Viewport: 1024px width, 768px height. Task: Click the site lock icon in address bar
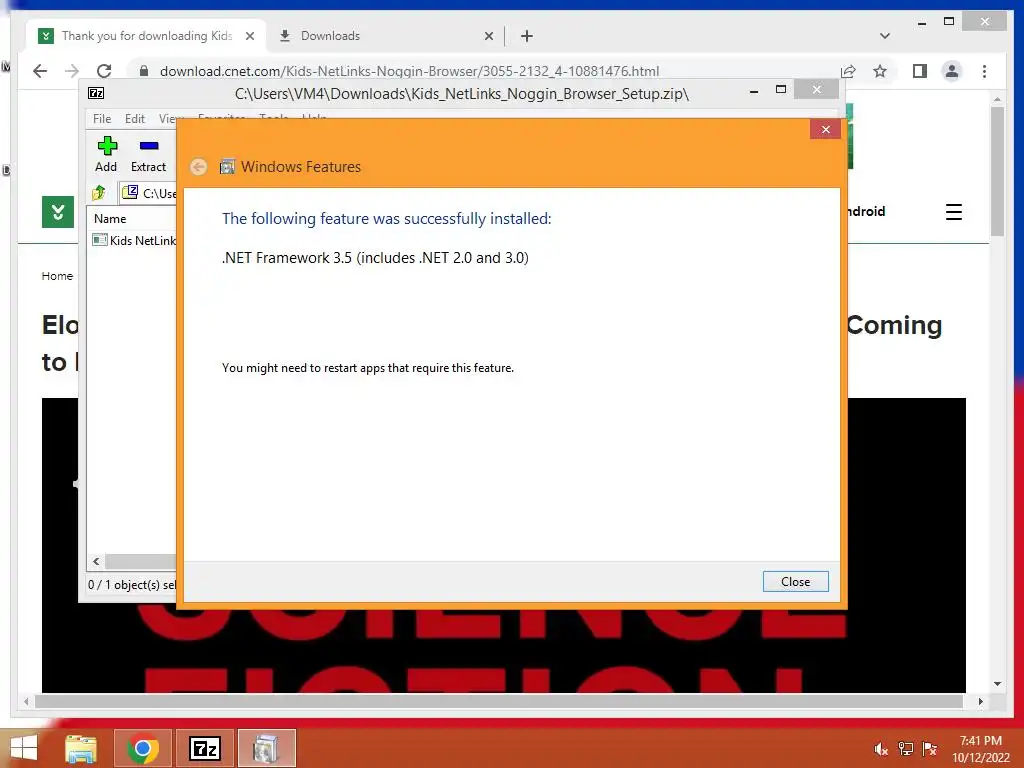click(x=144, y=71)
